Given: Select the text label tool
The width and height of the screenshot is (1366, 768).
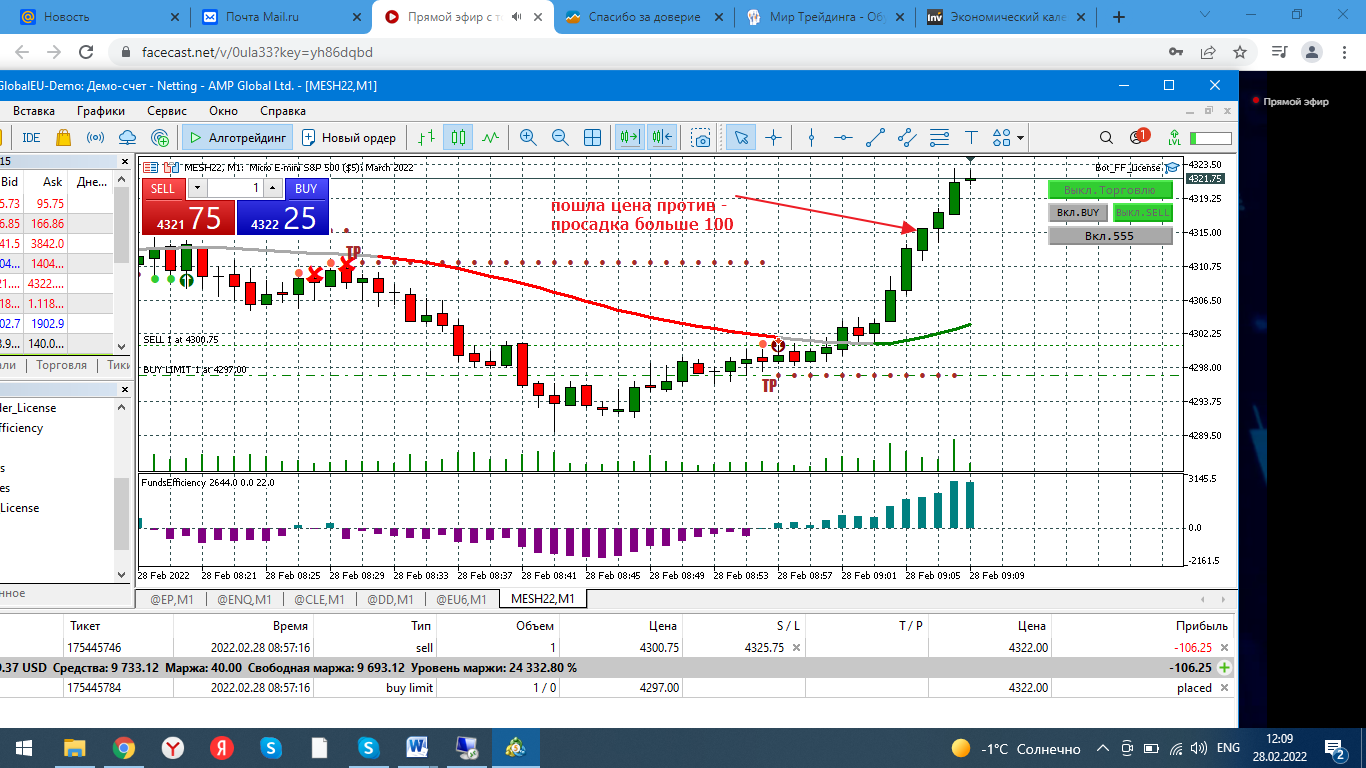Looking at the screenshot, I should point(971,138).
